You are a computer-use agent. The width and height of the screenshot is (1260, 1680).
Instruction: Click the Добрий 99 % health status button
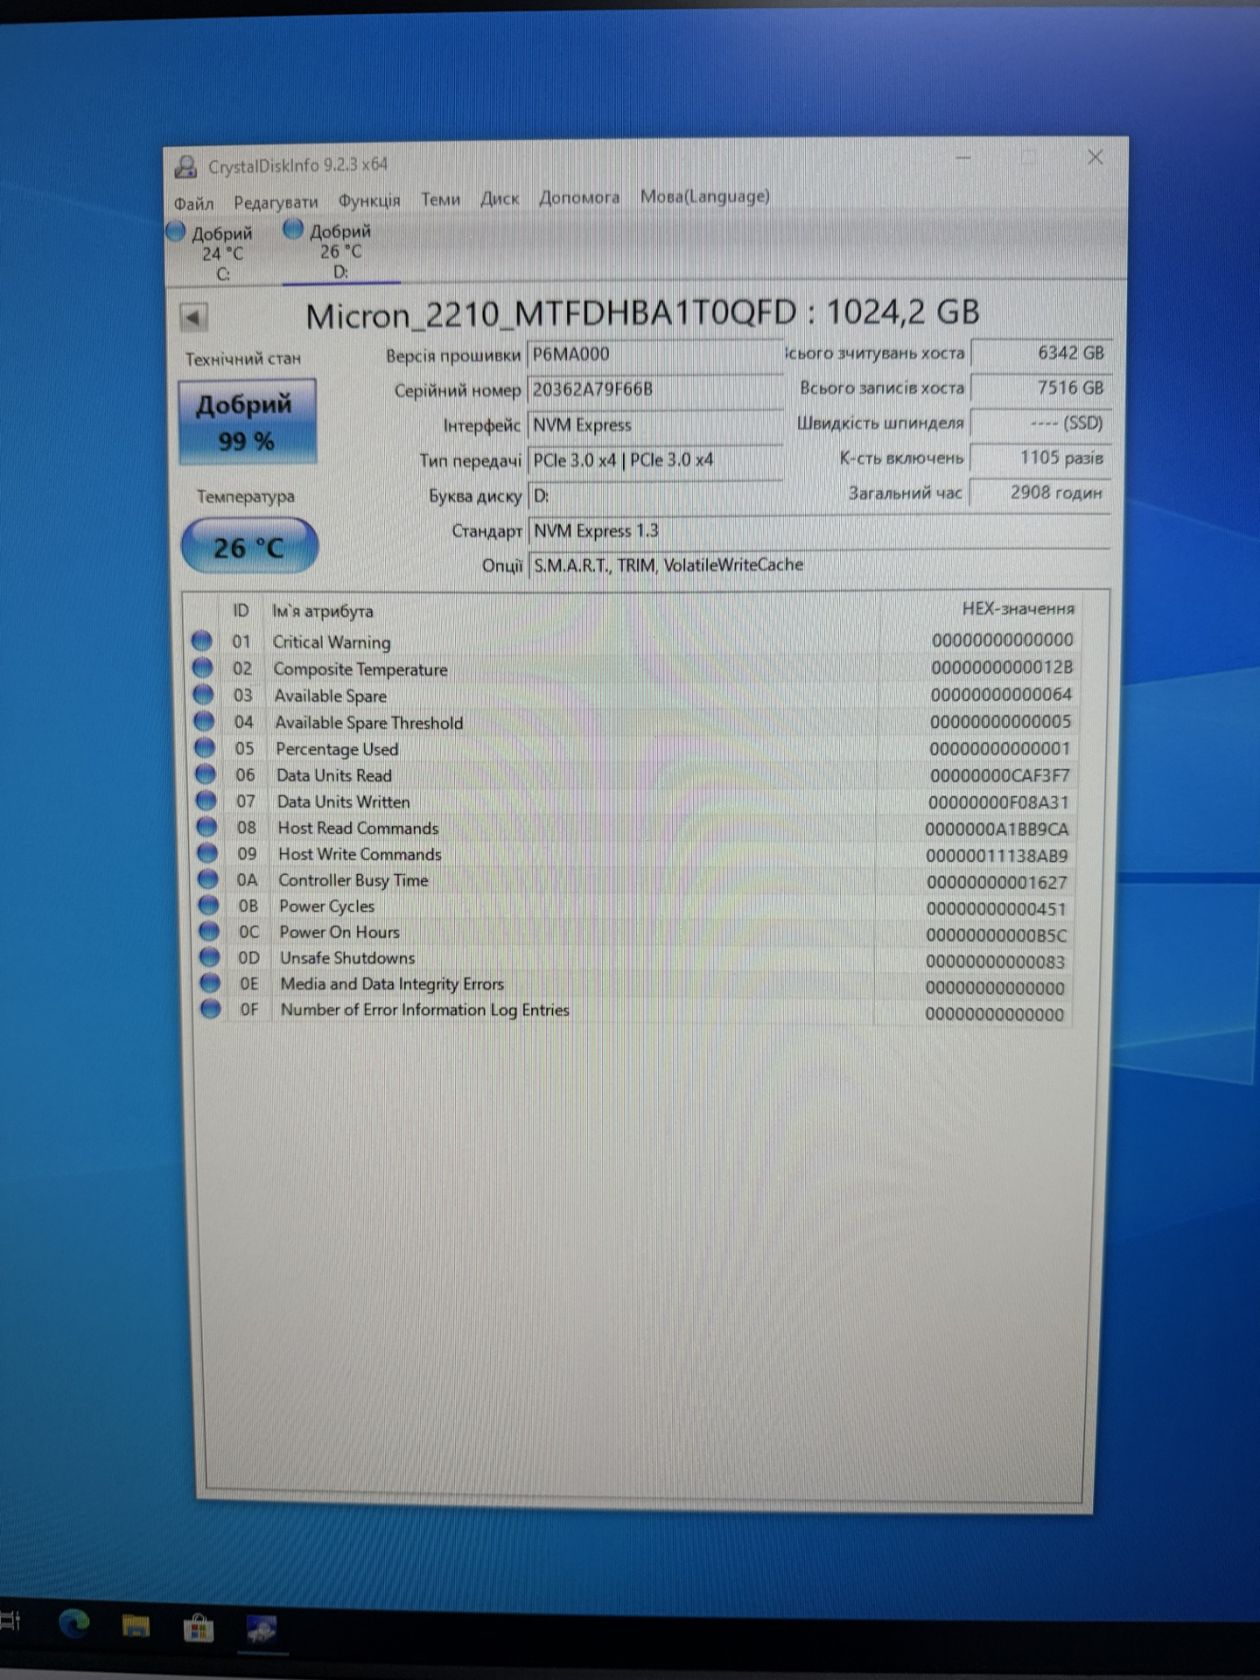[246, 421]
